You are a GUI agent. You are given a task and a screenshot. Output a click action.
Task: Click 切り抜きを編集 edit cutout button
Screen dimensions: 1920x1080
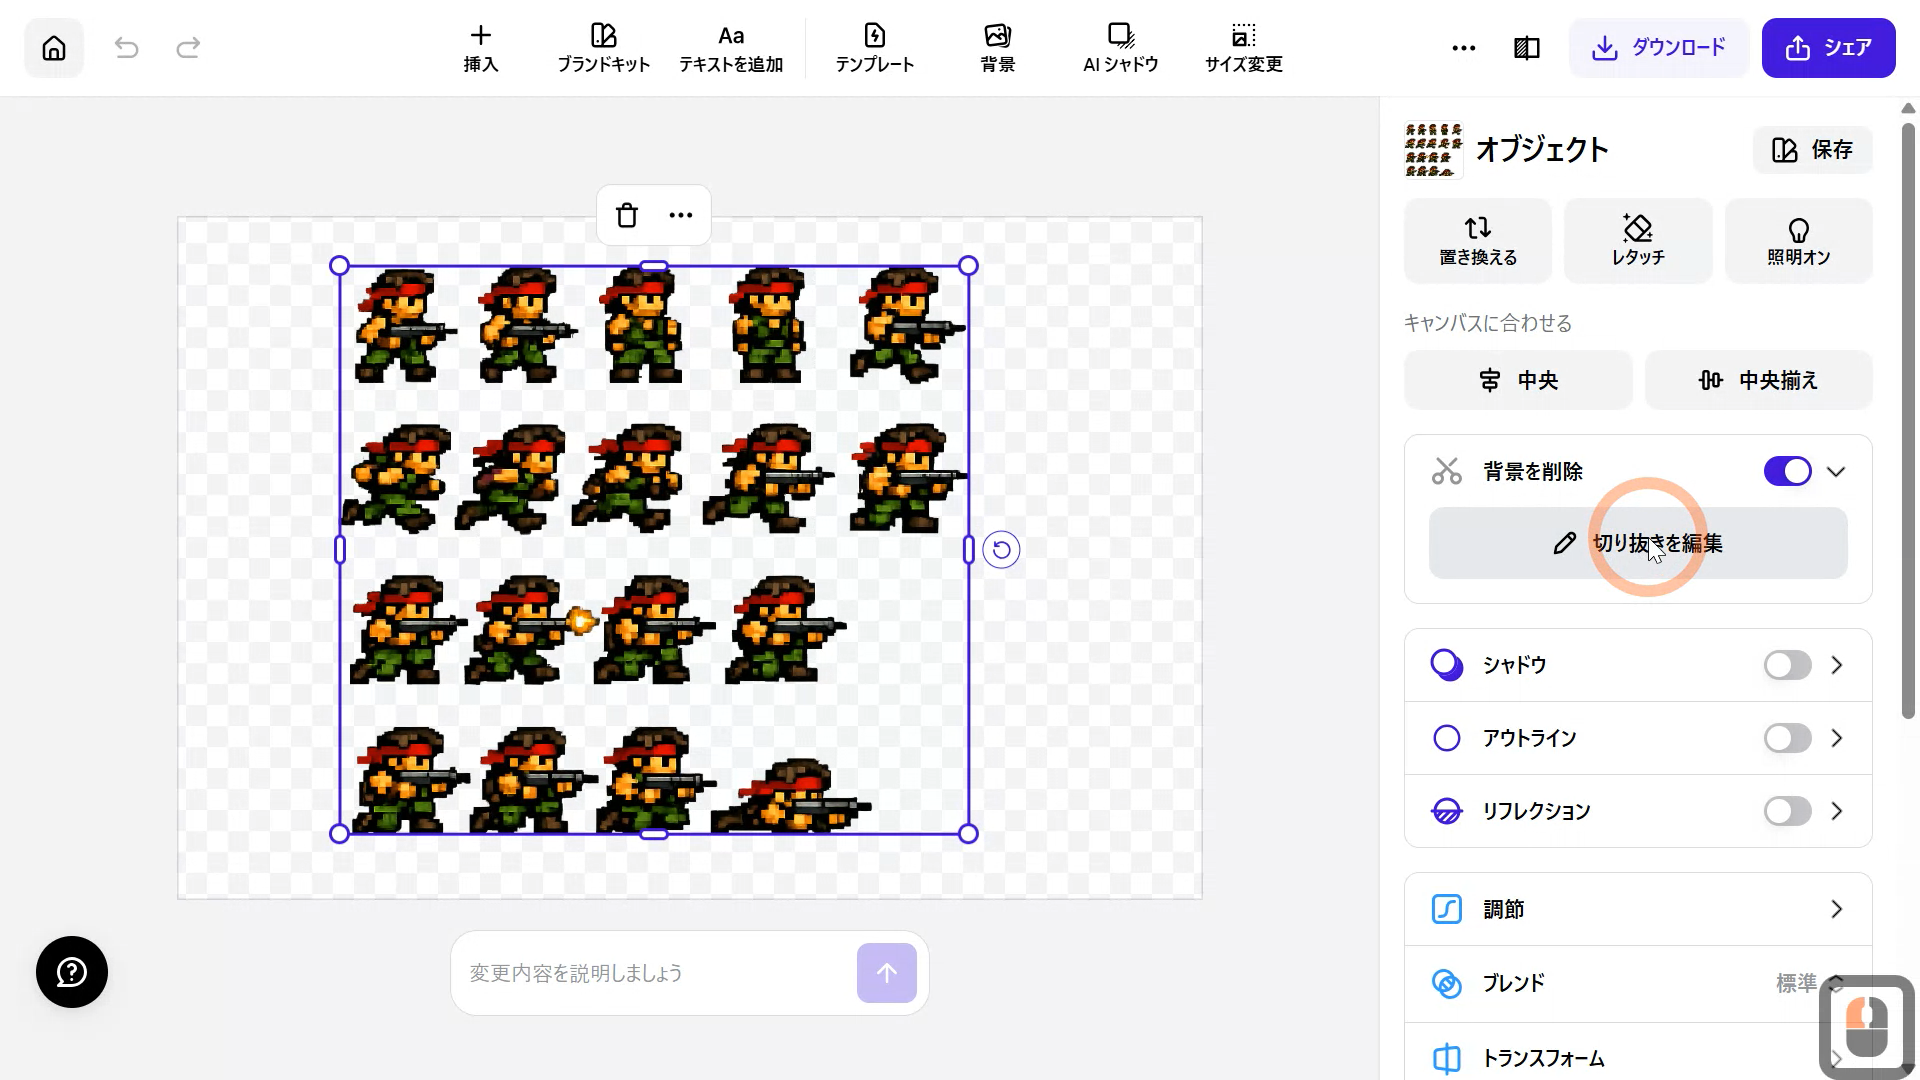click(x=1638, y=543)
